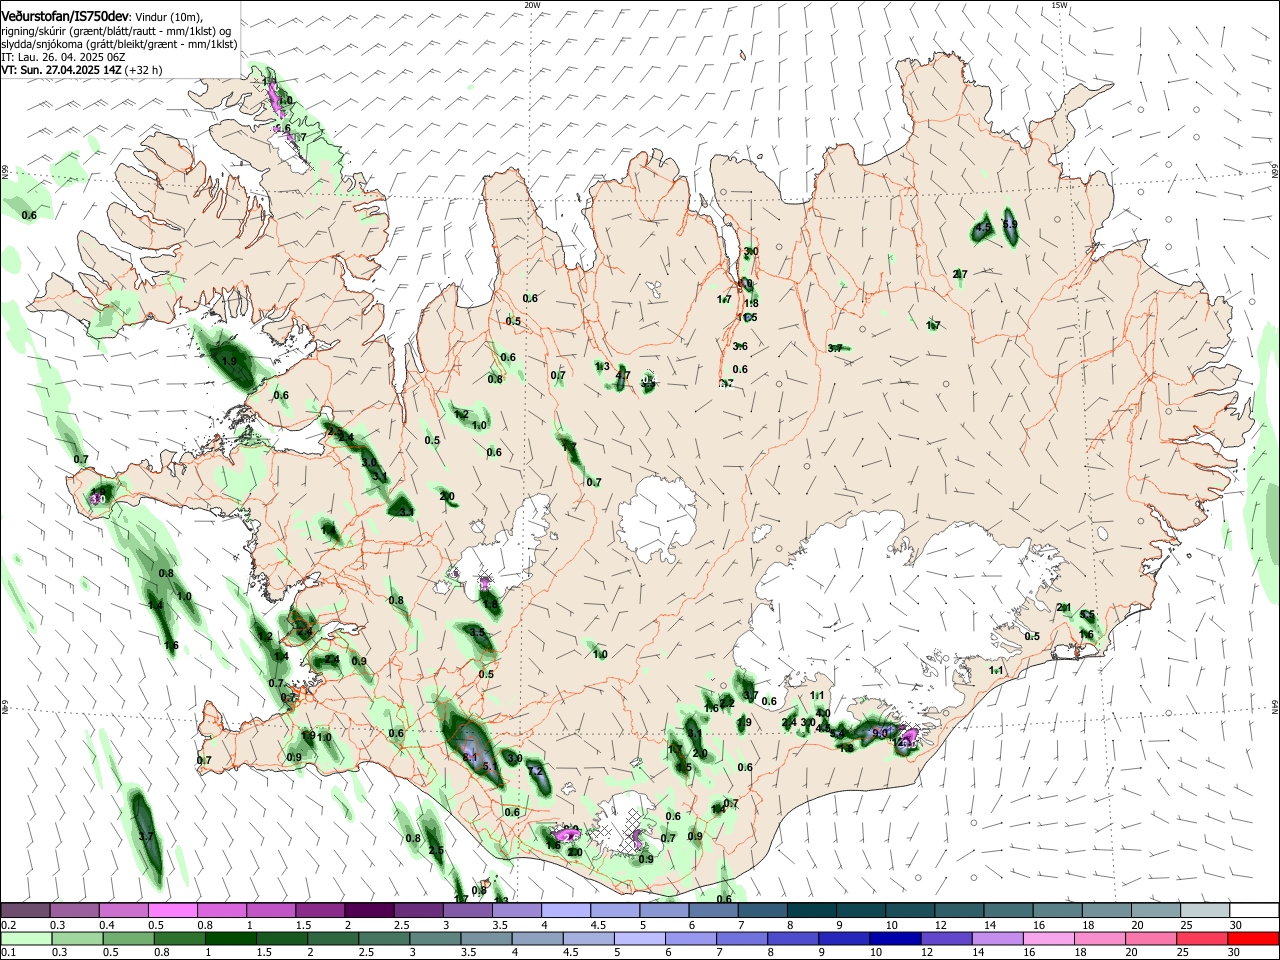Select the 6 swatch in top legend row

tap(712, 910)
